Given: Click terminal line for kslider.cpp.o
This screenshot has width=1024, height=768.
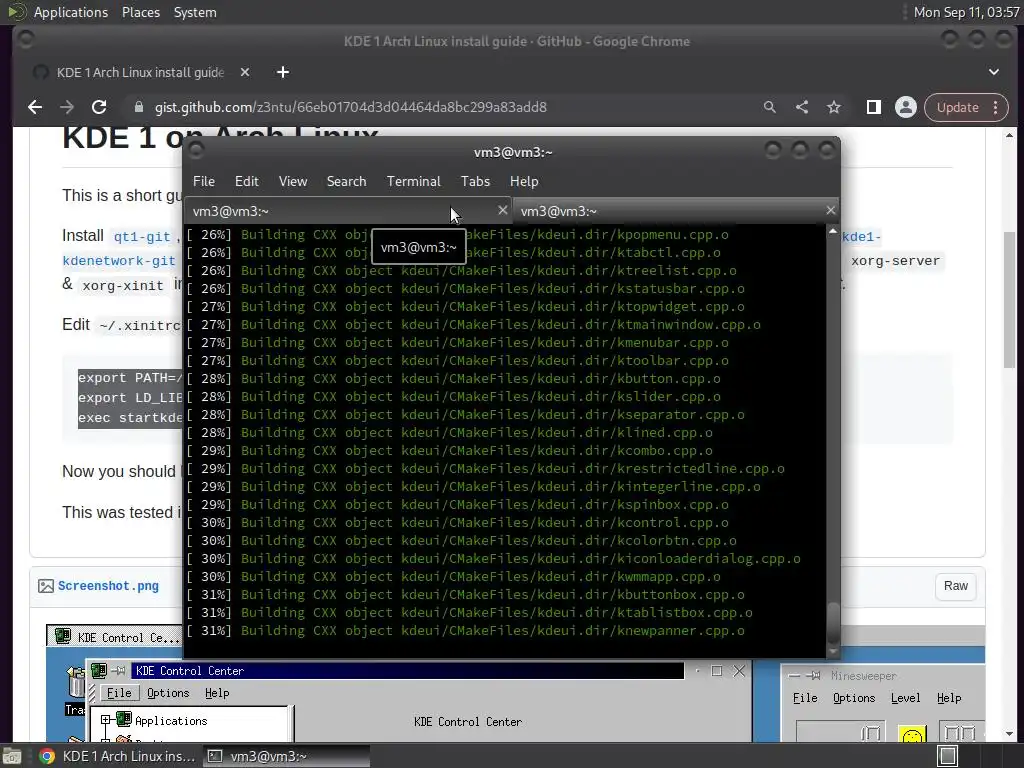Looking at the screenshot, I should tap(453, 396).
